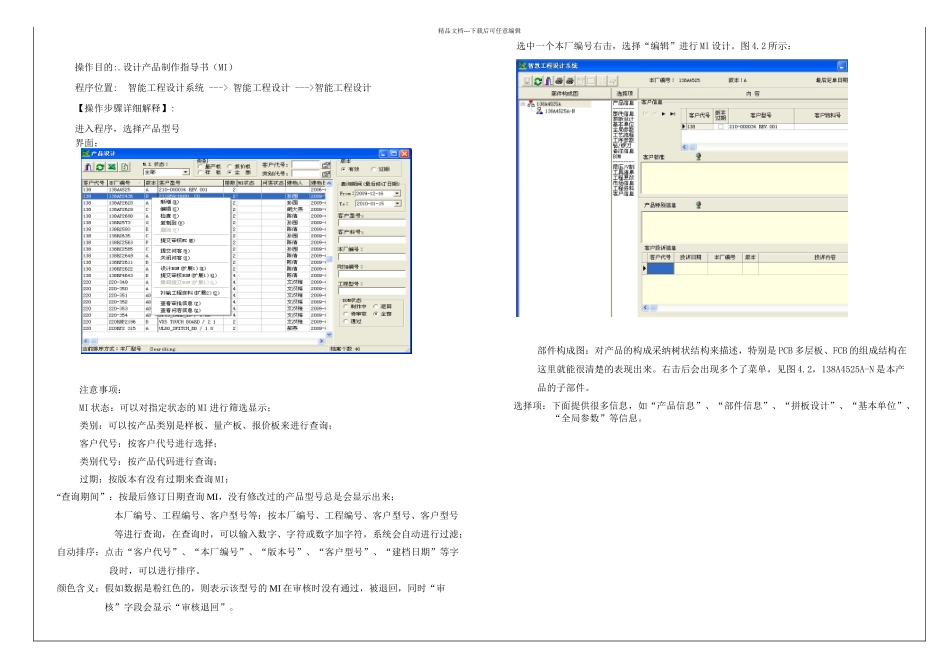This screenshot has width=950, height=672.
Task: Expand tree node 138A4525A
Action: [x=523, y=104]
